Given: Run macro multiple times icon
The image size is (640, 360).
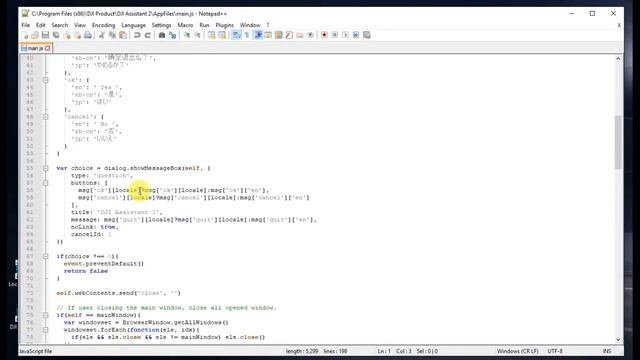Looking at the screenshot, I should click(x=356, y=36).
